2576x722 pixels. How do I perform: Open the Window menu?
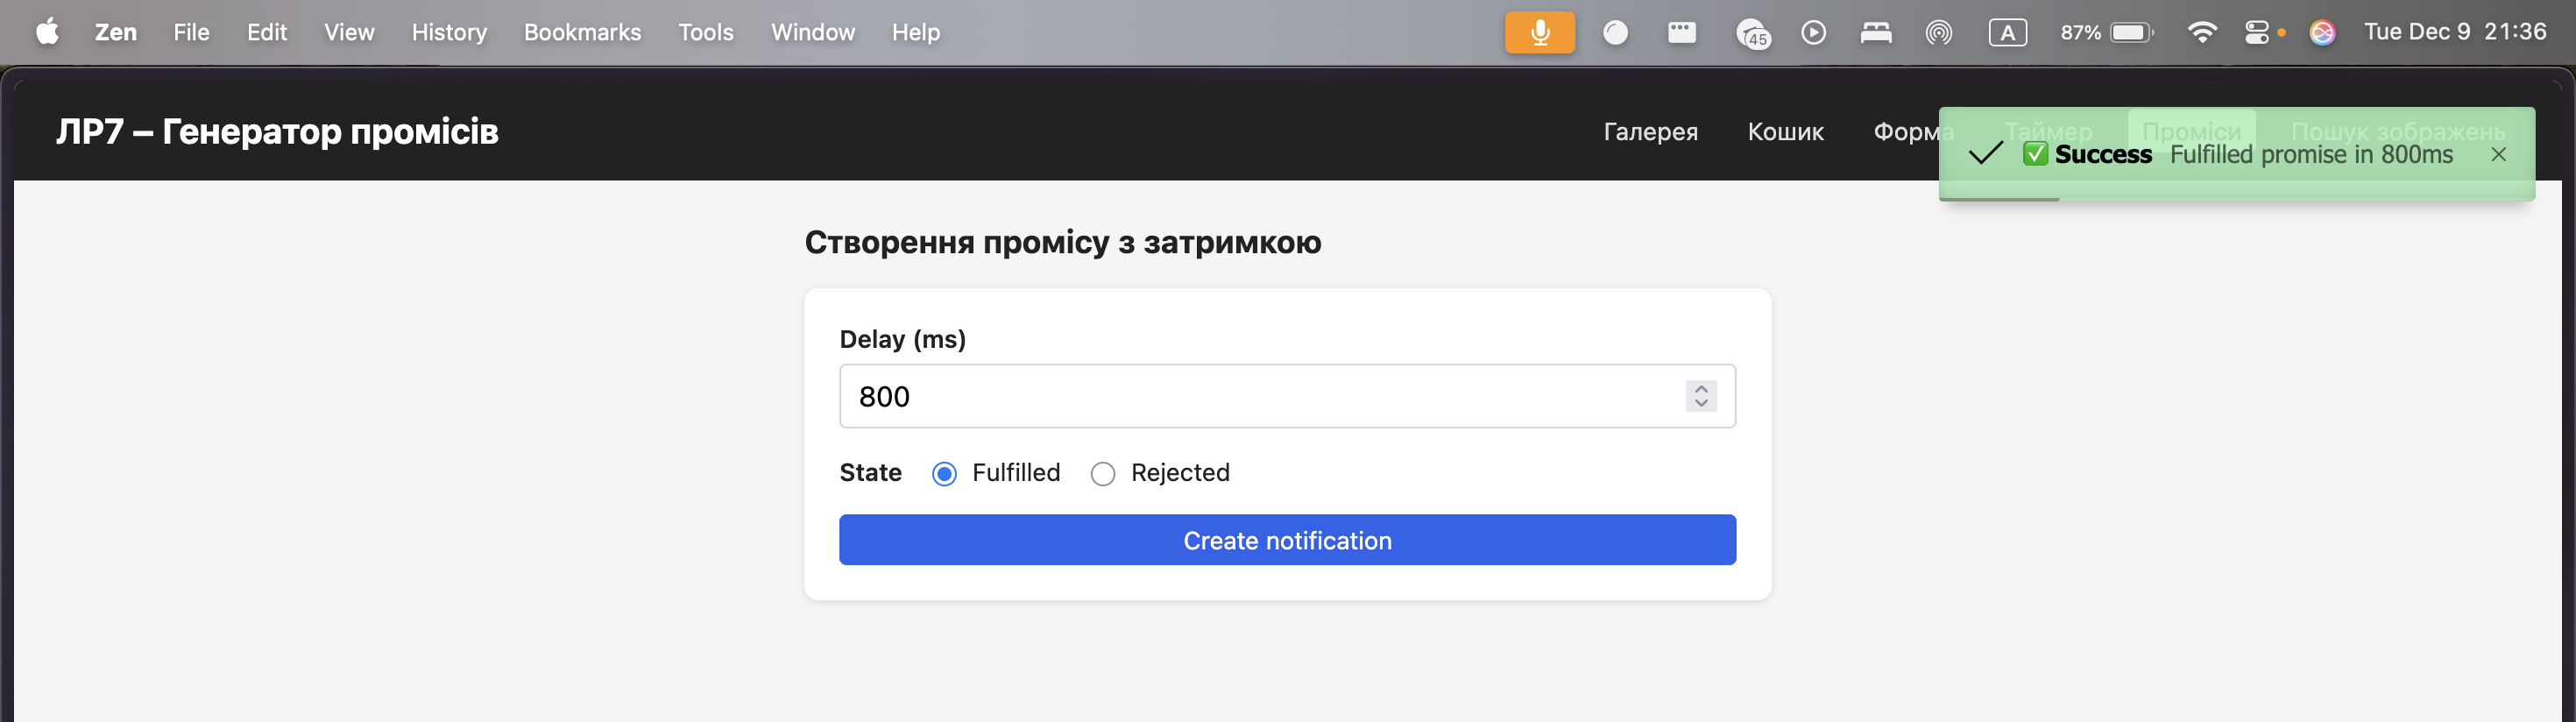(x=813, y=32)
